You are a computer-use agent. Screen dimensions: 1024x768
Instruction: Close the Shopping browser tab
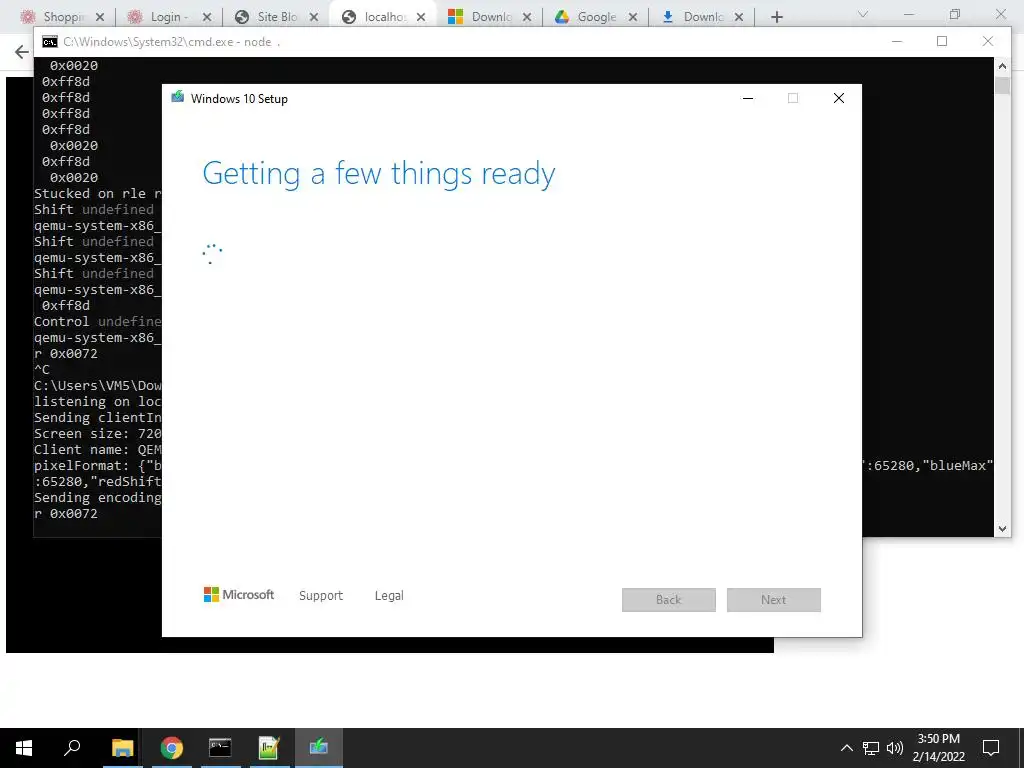100,17
